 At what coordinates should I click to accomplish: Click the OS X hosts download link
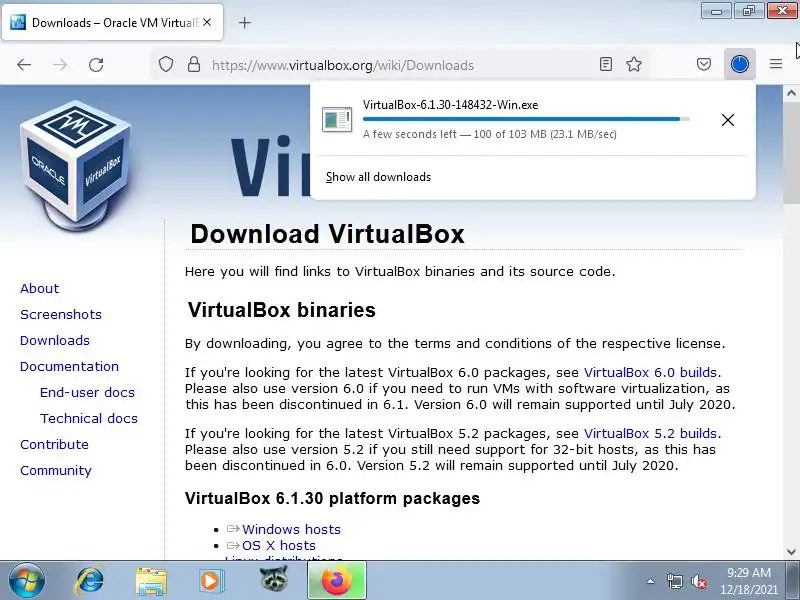279,545
